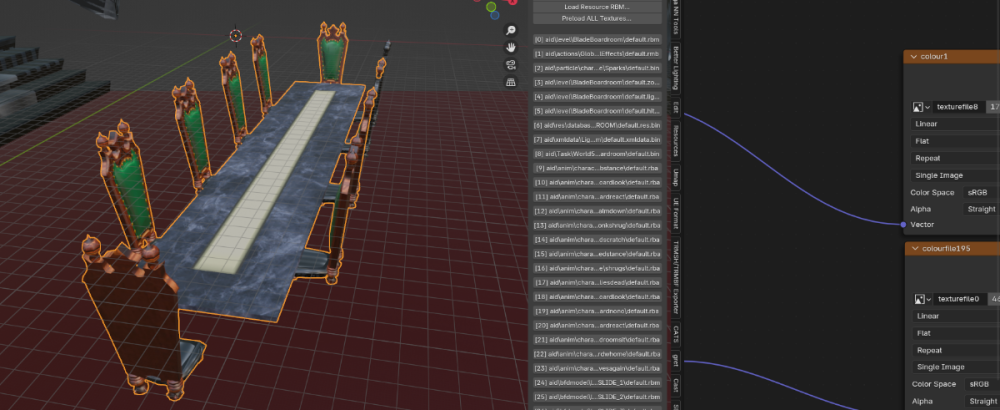The width and height of the screenshot is (1000, 410).
Task: Select resource [5] BladeBoardroom default.hit...
Action: click(597, 111)
